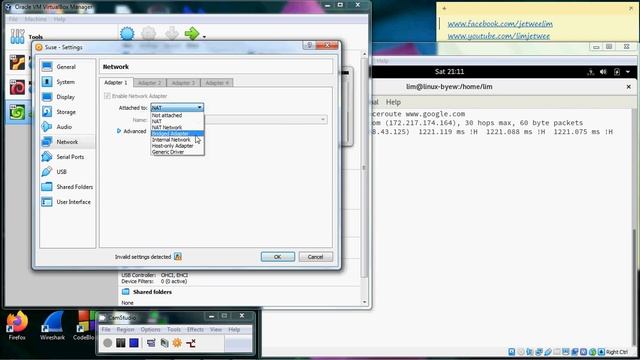
Task: Open Machine menu in VirtualBox Manager
Action: tap(35, 19)
